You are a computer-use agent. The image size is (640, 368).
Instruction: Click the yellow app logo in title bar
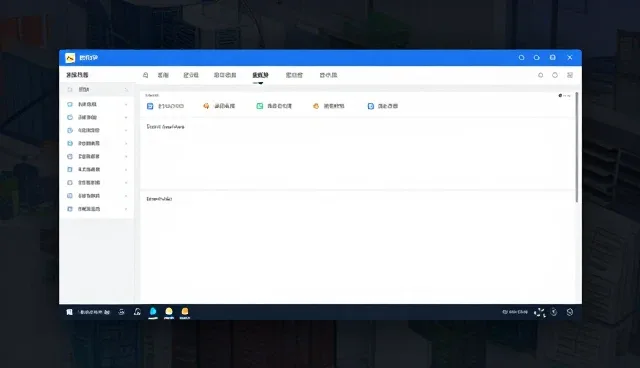(70, 58)
